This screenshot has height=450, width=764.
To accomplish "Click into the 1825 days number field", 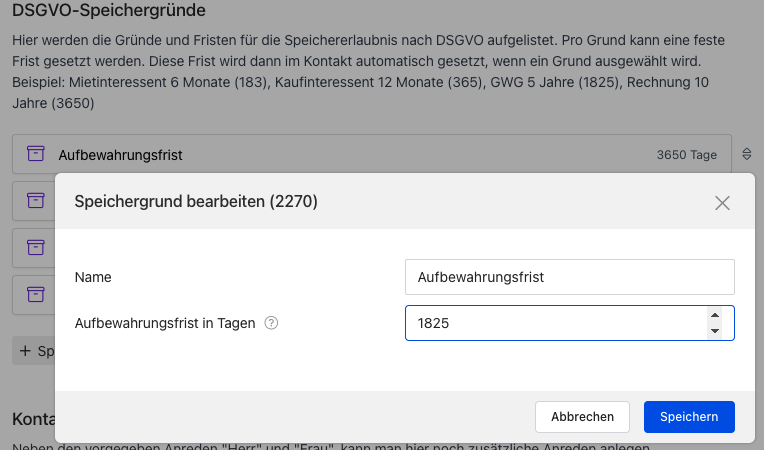I will [x=550, y=323].
